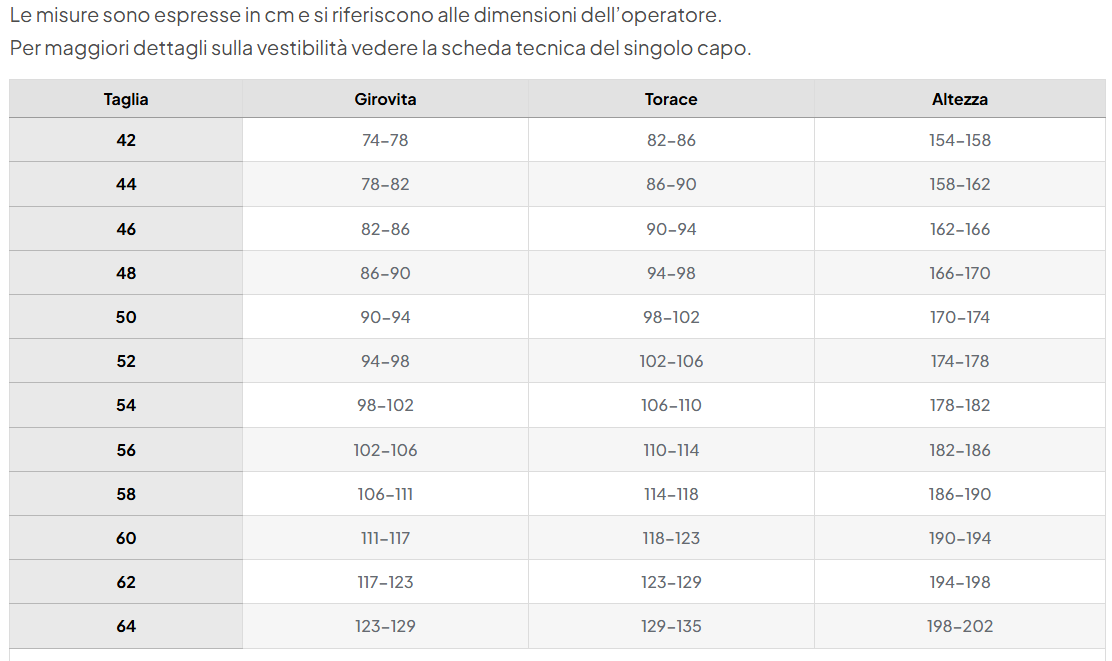Screen dimensions: 1112x661
Task: Select the size 48 row label
Action: click(126, 273)
